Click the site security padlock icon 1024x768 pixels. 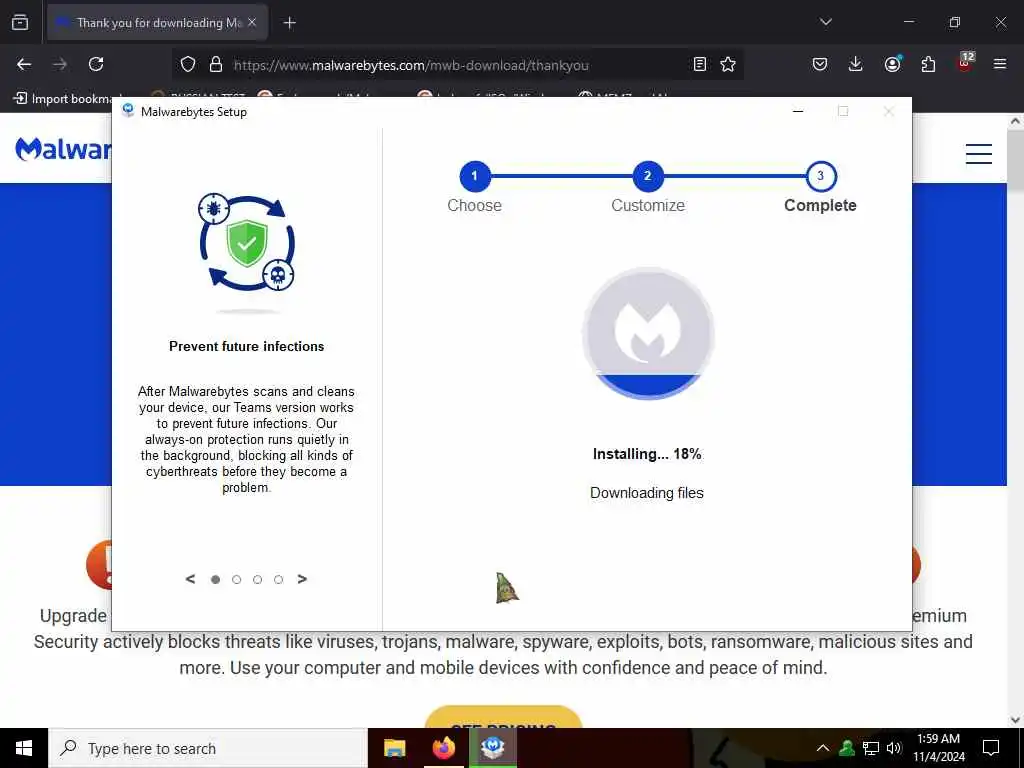(216, 64)
